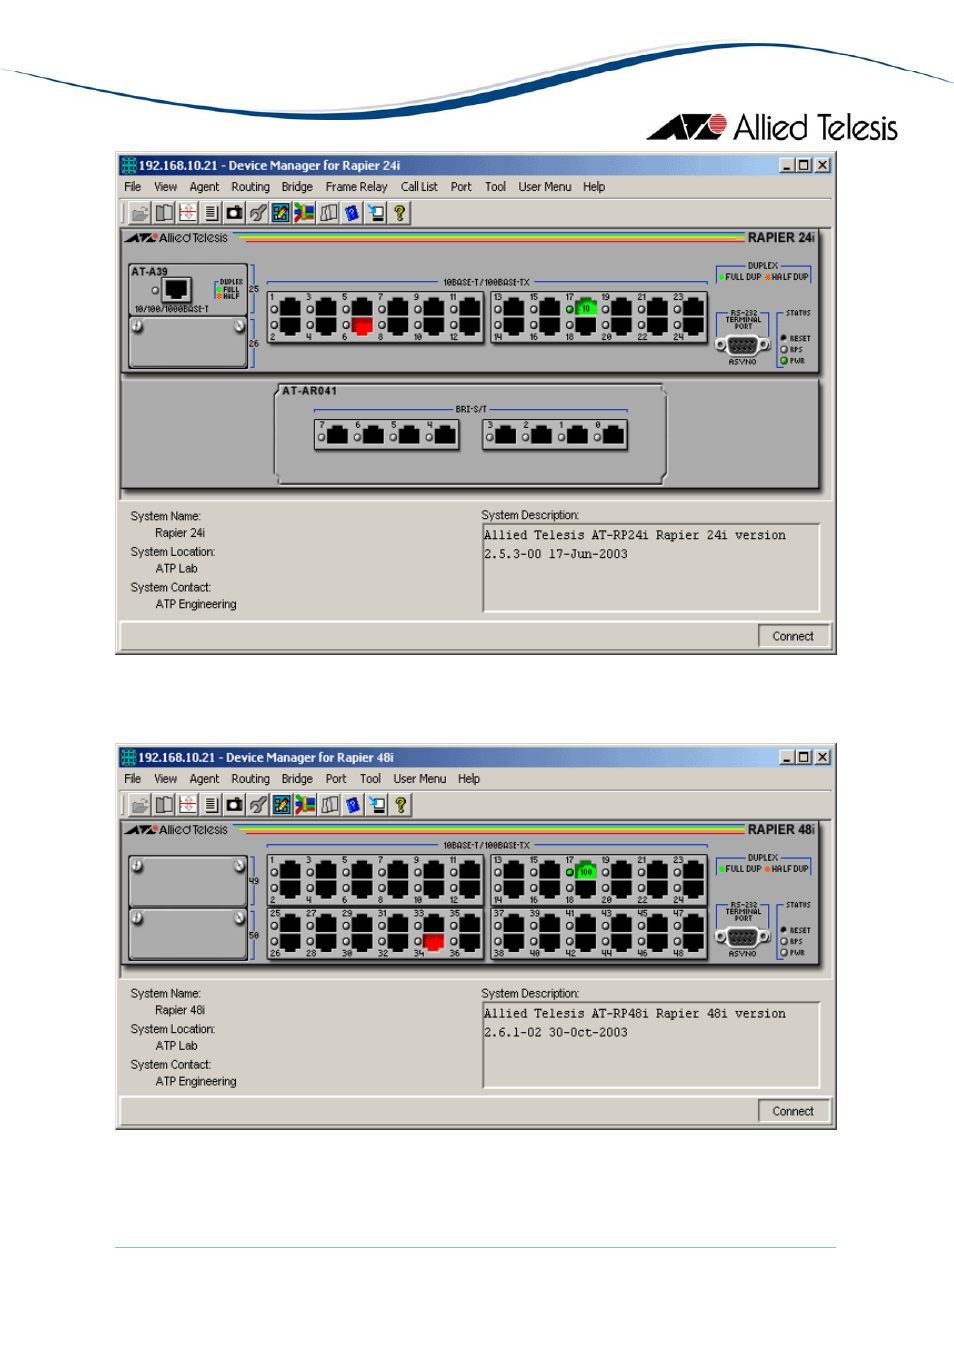Open the File menu in Rapier 24i window
Screen dimensions: 954x1350
click(x=133, y=187)
